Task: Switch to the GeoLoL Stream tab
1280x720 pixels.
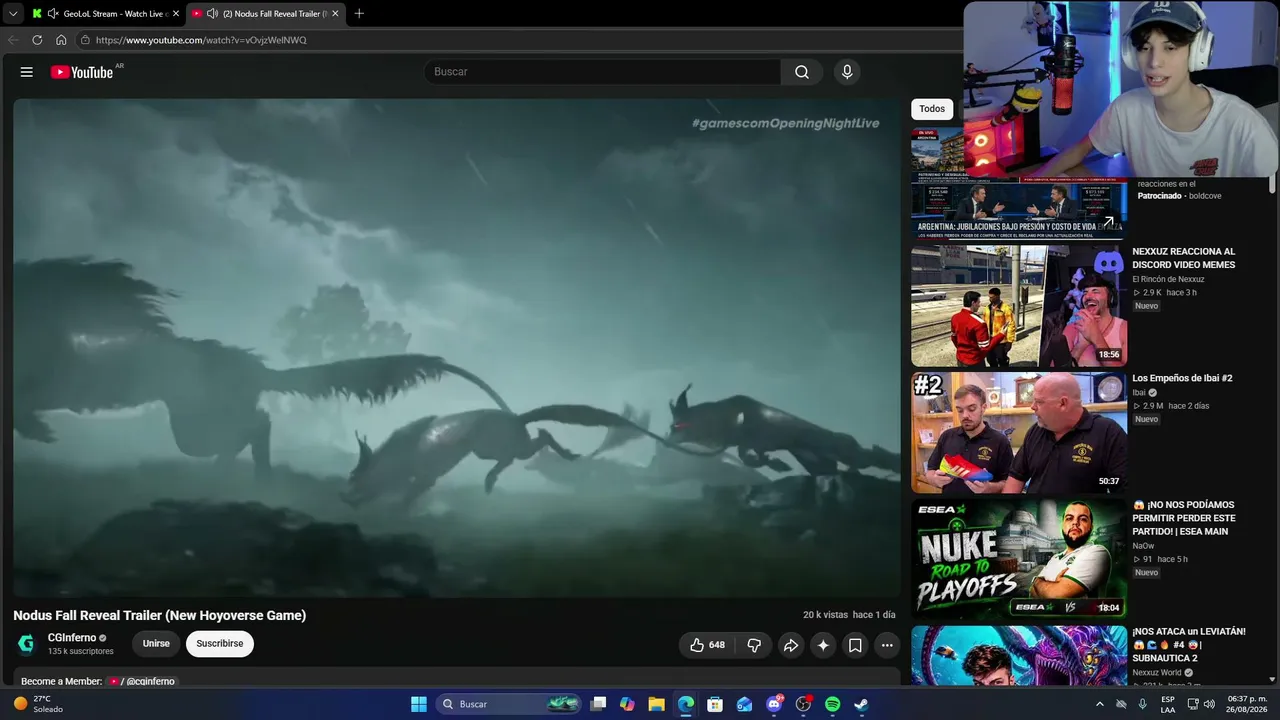Action: pos(105,14)
